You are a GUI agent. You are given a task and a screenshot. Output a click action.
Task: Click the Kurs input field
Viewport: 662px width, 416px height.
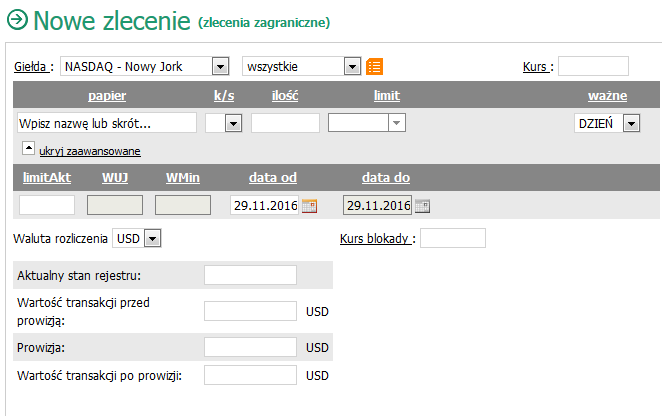click(x=593, y=66)
